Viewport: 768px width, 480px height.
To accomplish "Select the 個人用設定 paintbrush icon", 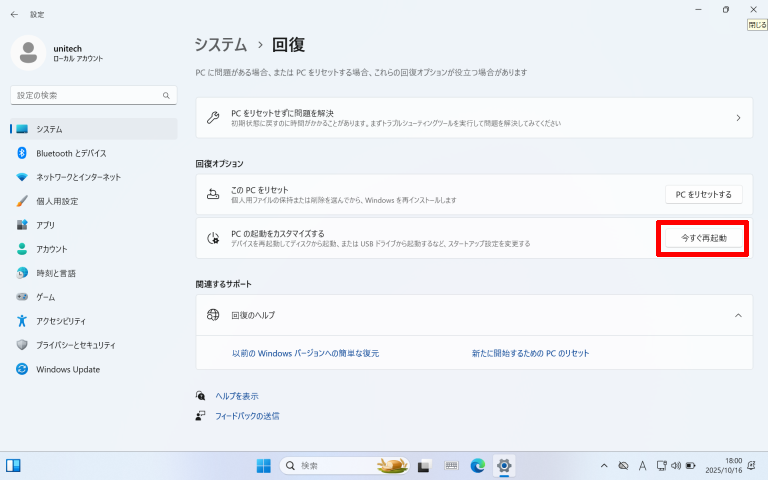I will pyautogui.click(x=22, y=201).
